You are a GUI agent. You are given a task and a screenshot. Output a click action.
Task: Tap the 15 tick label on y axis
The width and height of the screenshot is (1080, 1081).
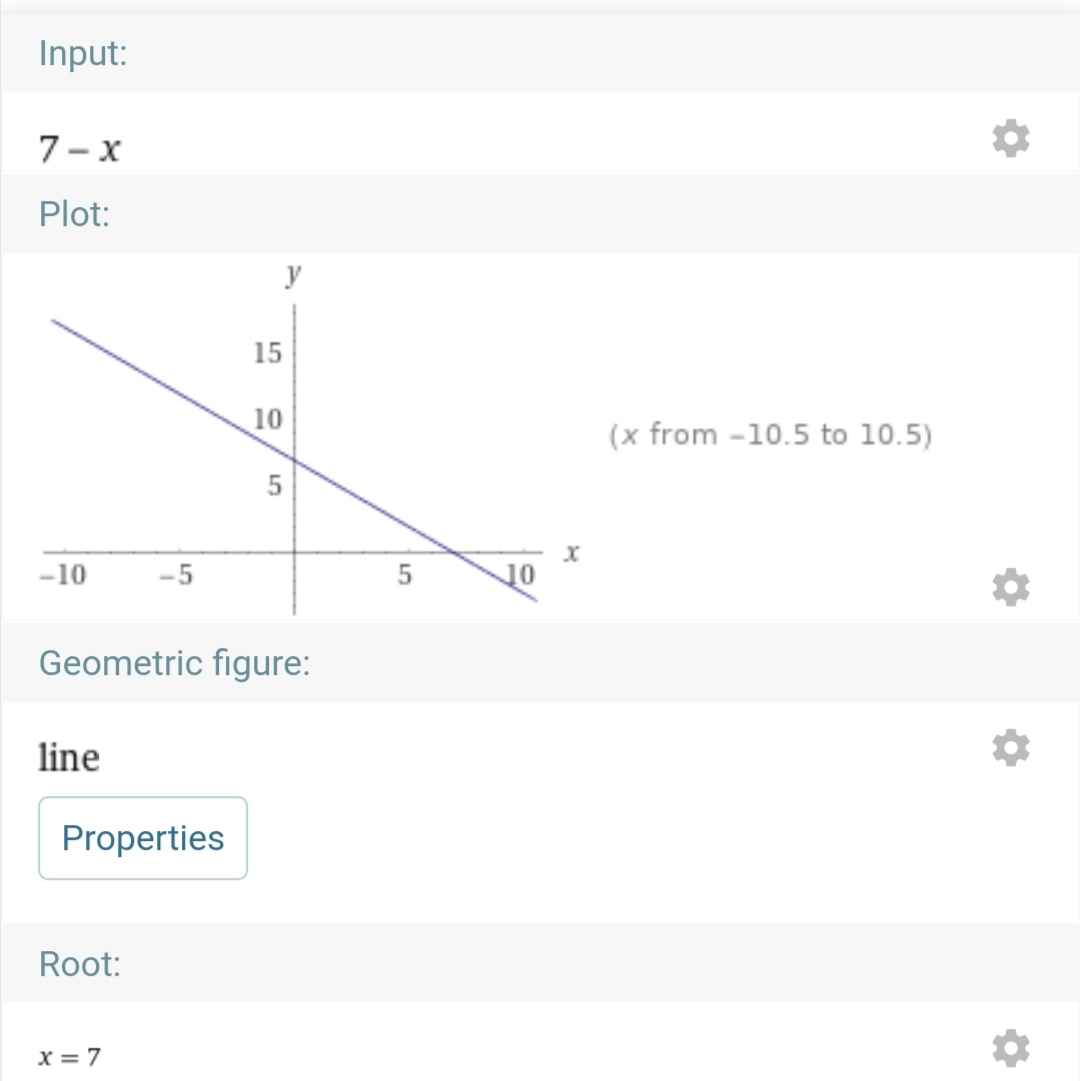pyautogui.click(x=268, y=353)
